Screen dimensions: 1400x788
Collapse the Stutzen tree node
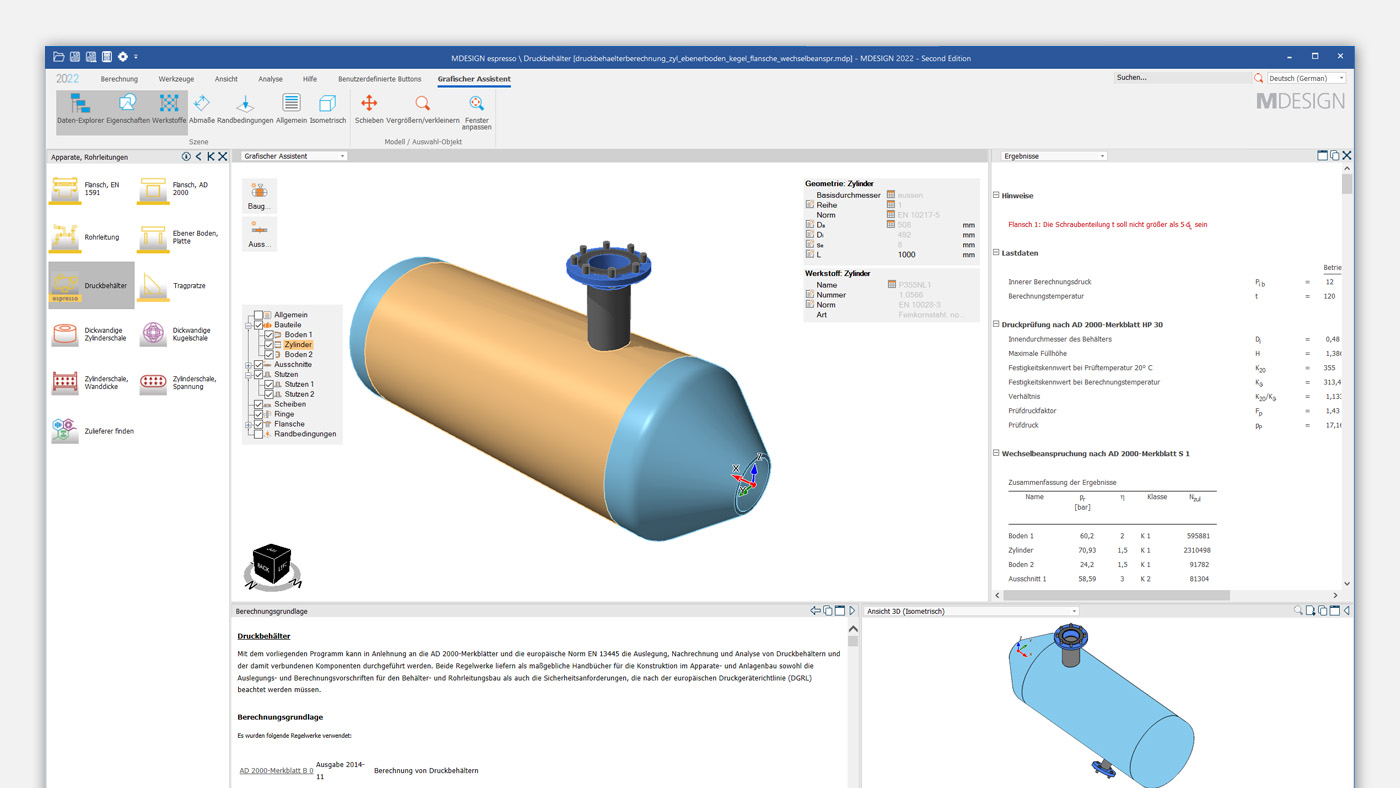(249, 375)
